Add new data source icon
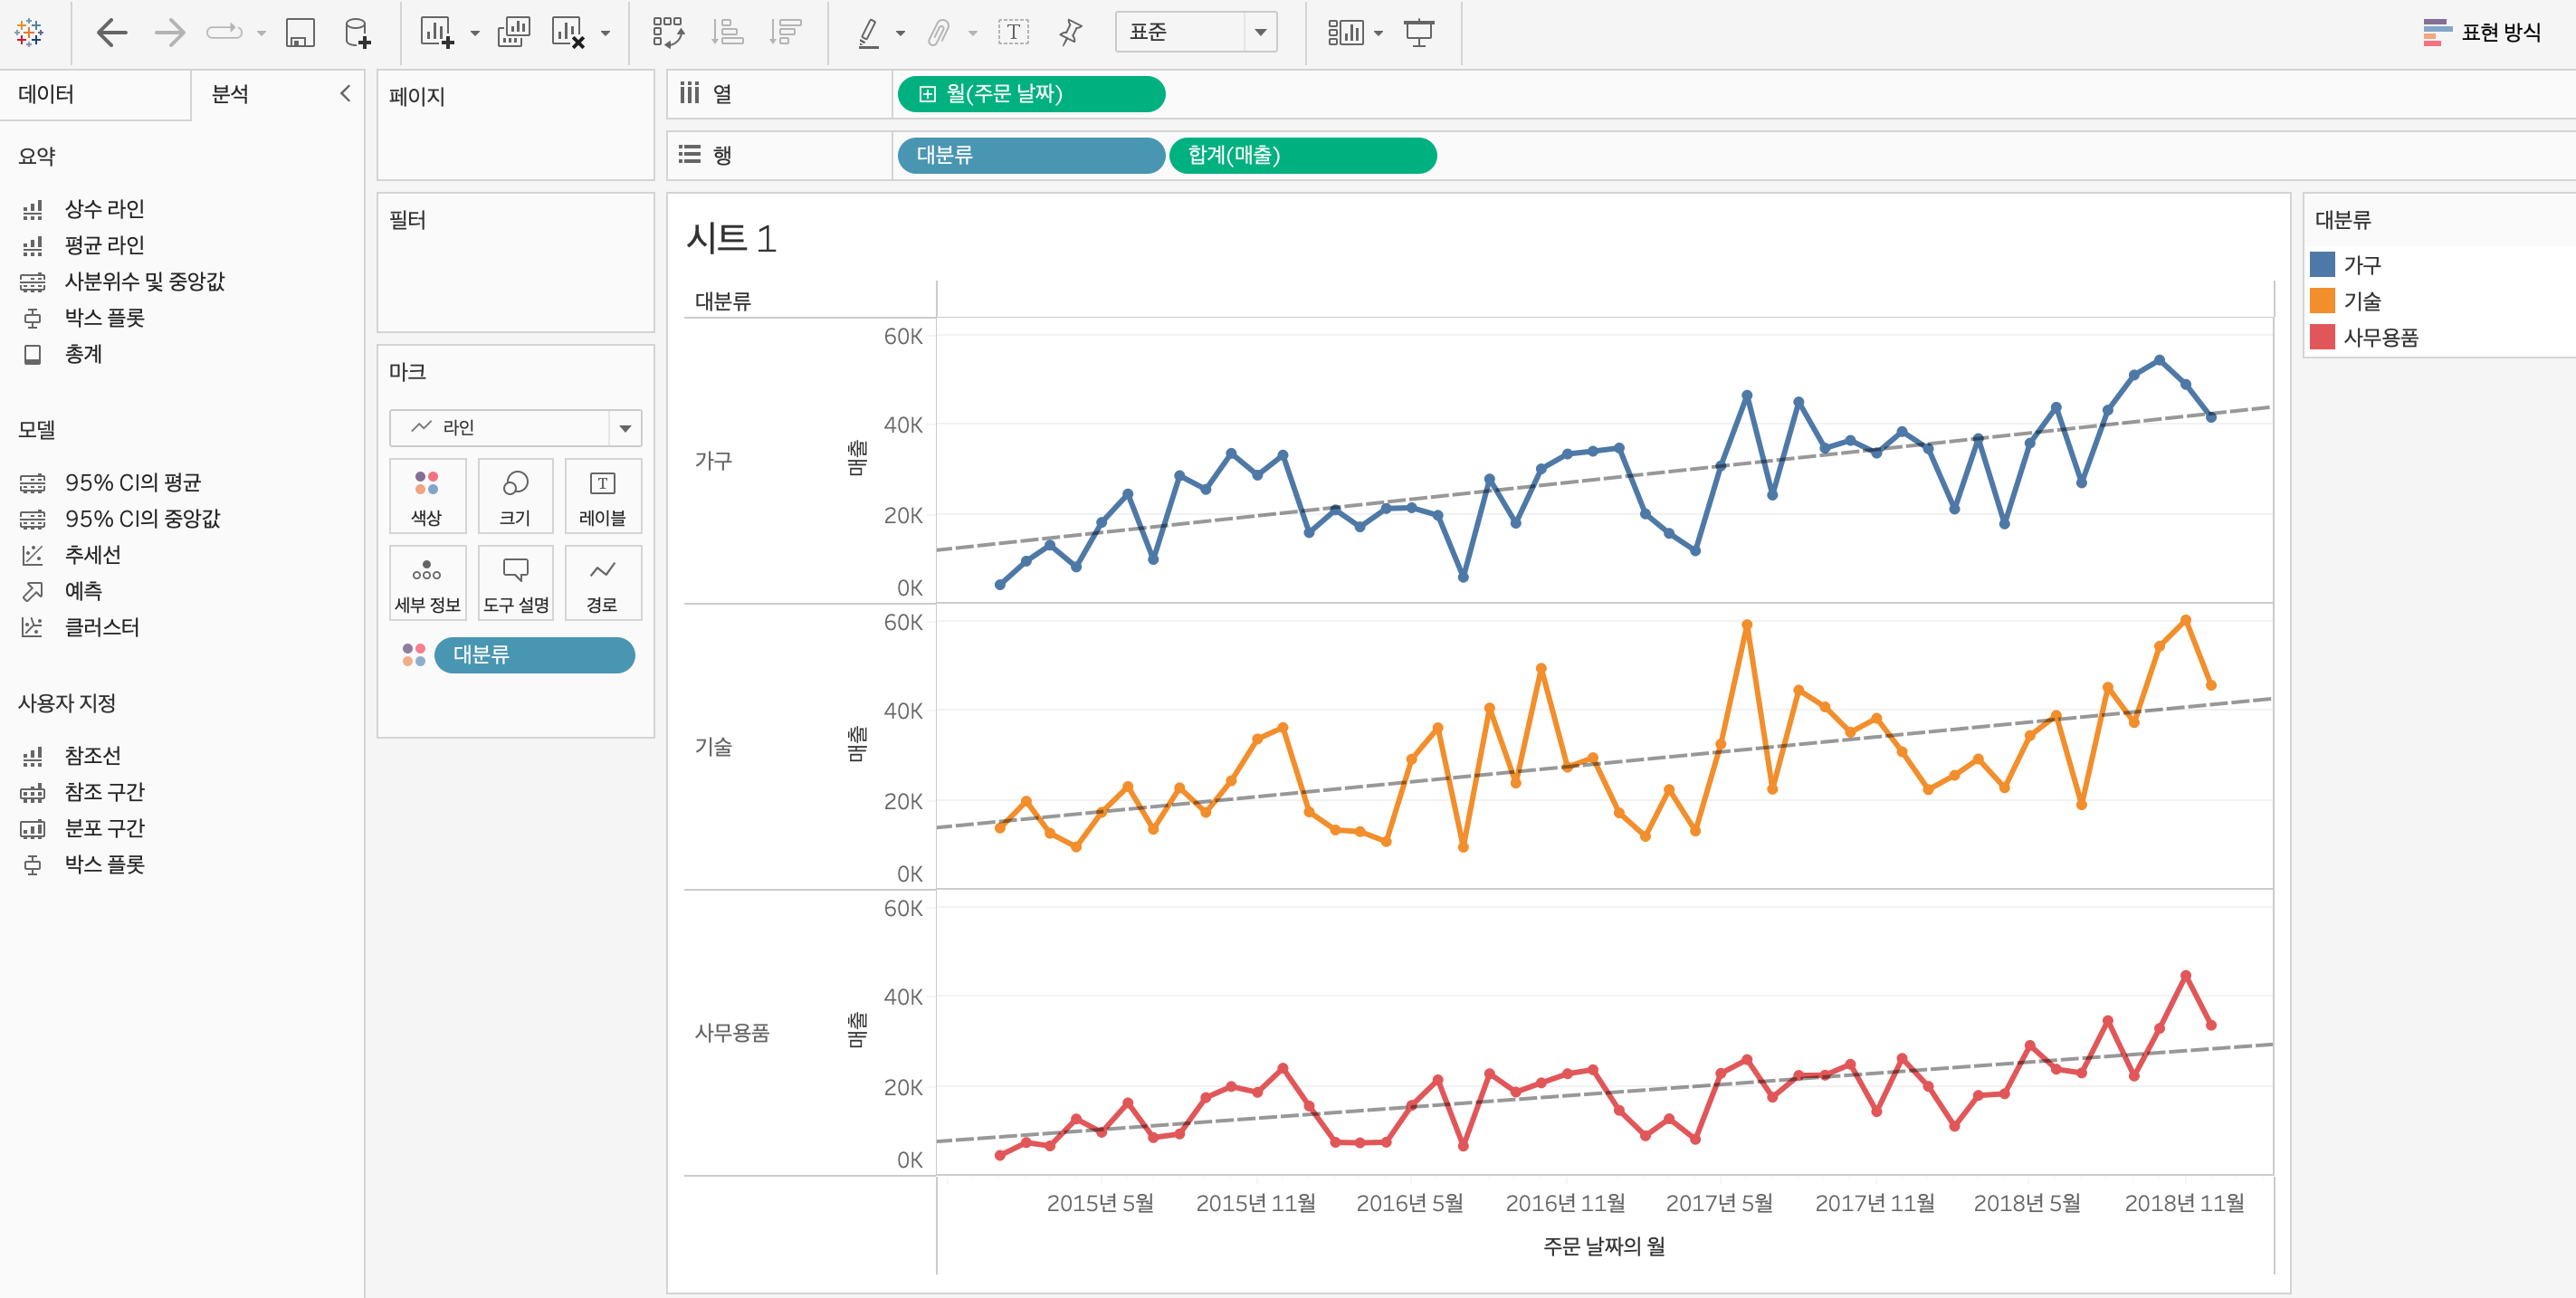The width and height of the screenshot is (2576, 1298). pos(357,33)
